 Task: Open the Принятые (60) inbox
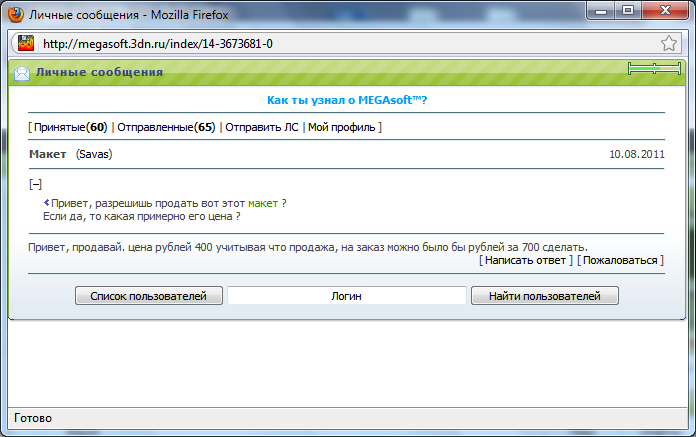pos(71,127)
